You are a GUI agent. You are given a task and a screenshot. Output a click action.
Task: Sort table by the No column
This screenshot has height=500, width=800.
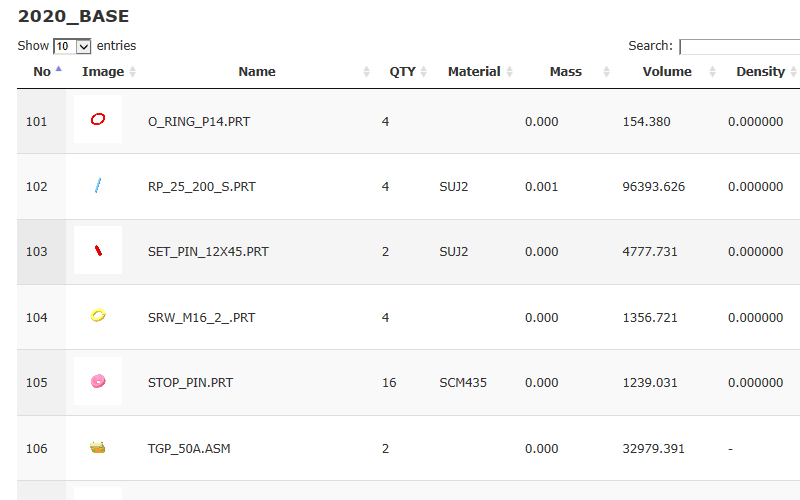coord(42,71)
